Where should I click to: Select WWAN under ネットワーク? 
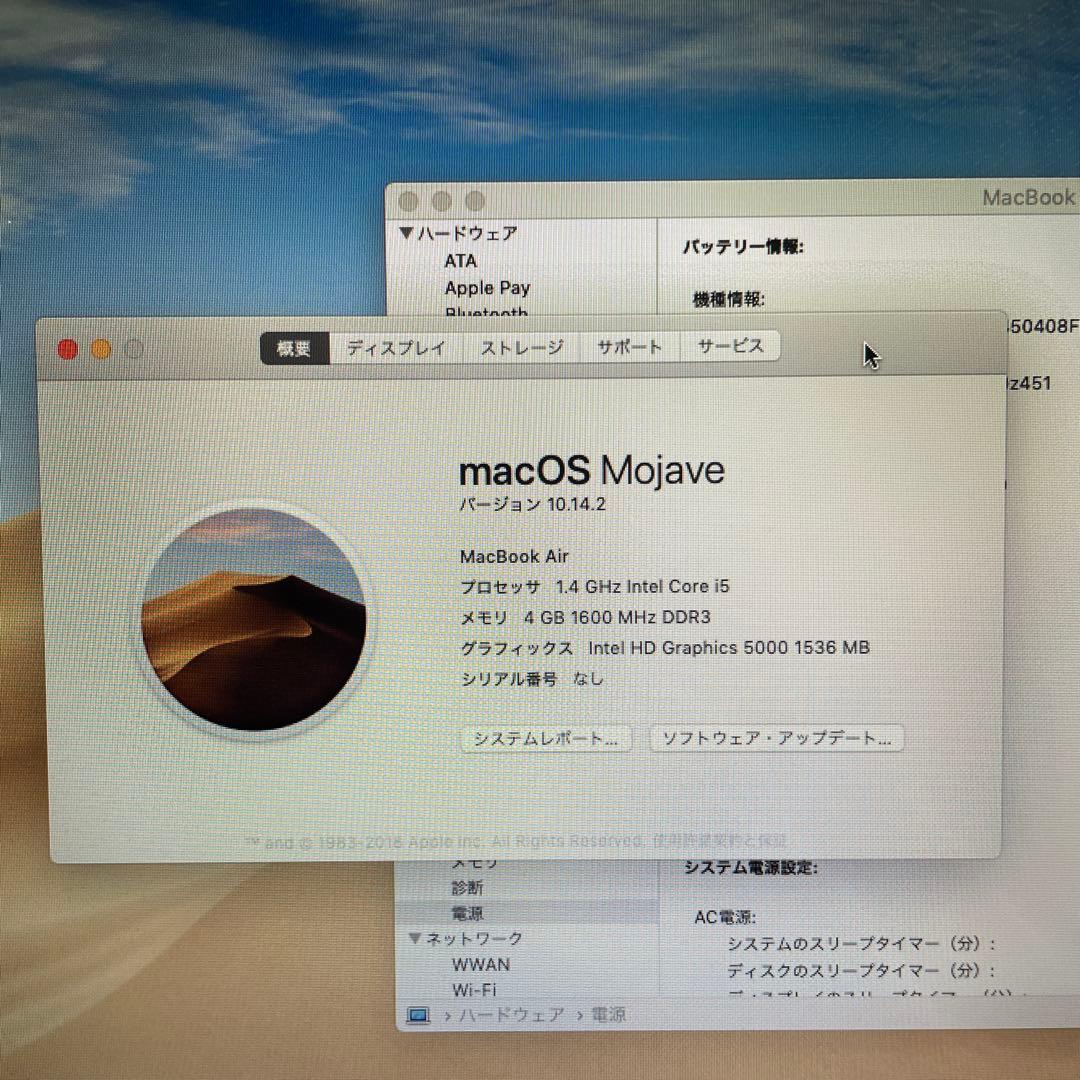(x=481, y=964)
